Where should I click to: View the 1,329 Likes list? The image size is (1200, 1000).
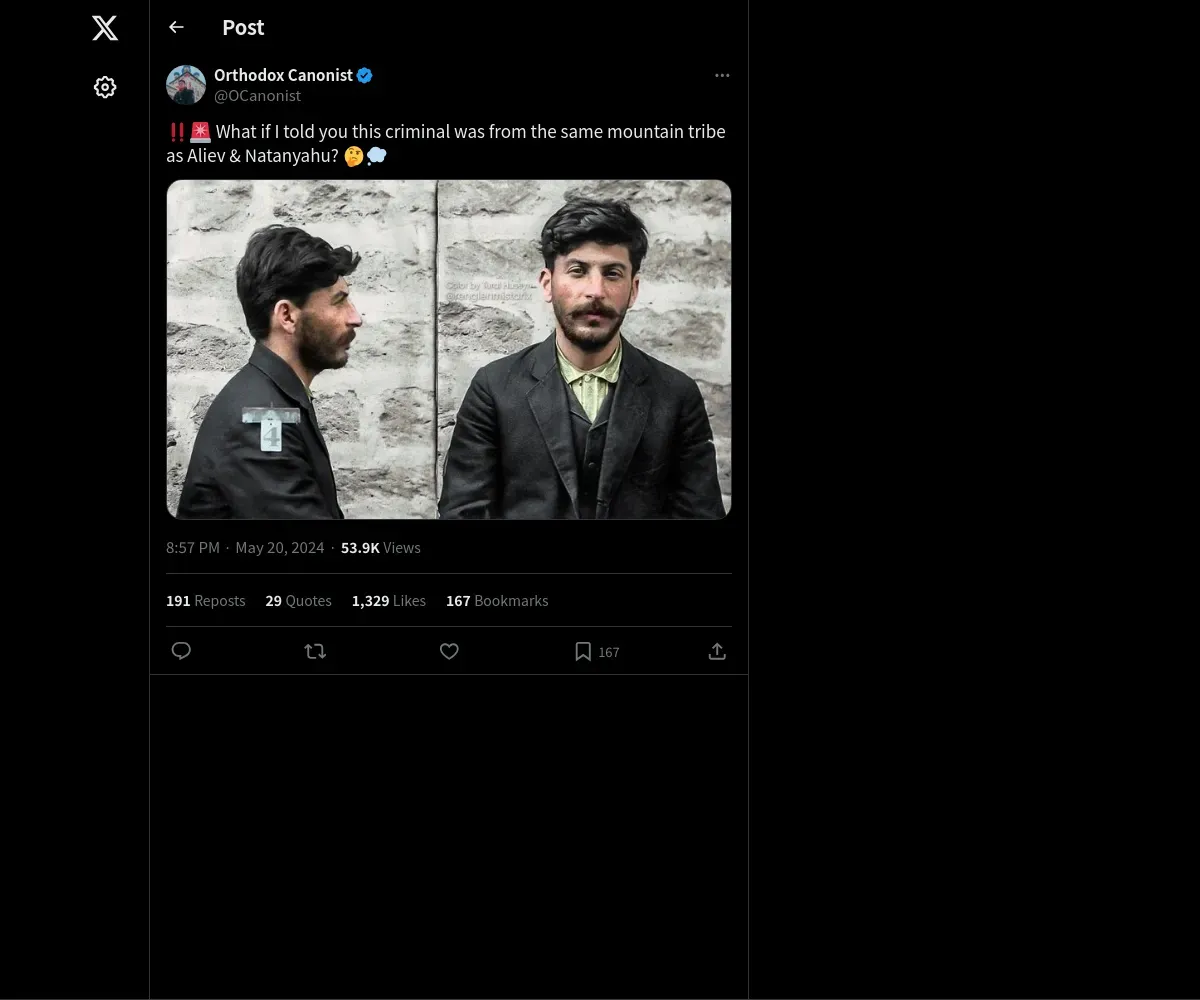388,600
